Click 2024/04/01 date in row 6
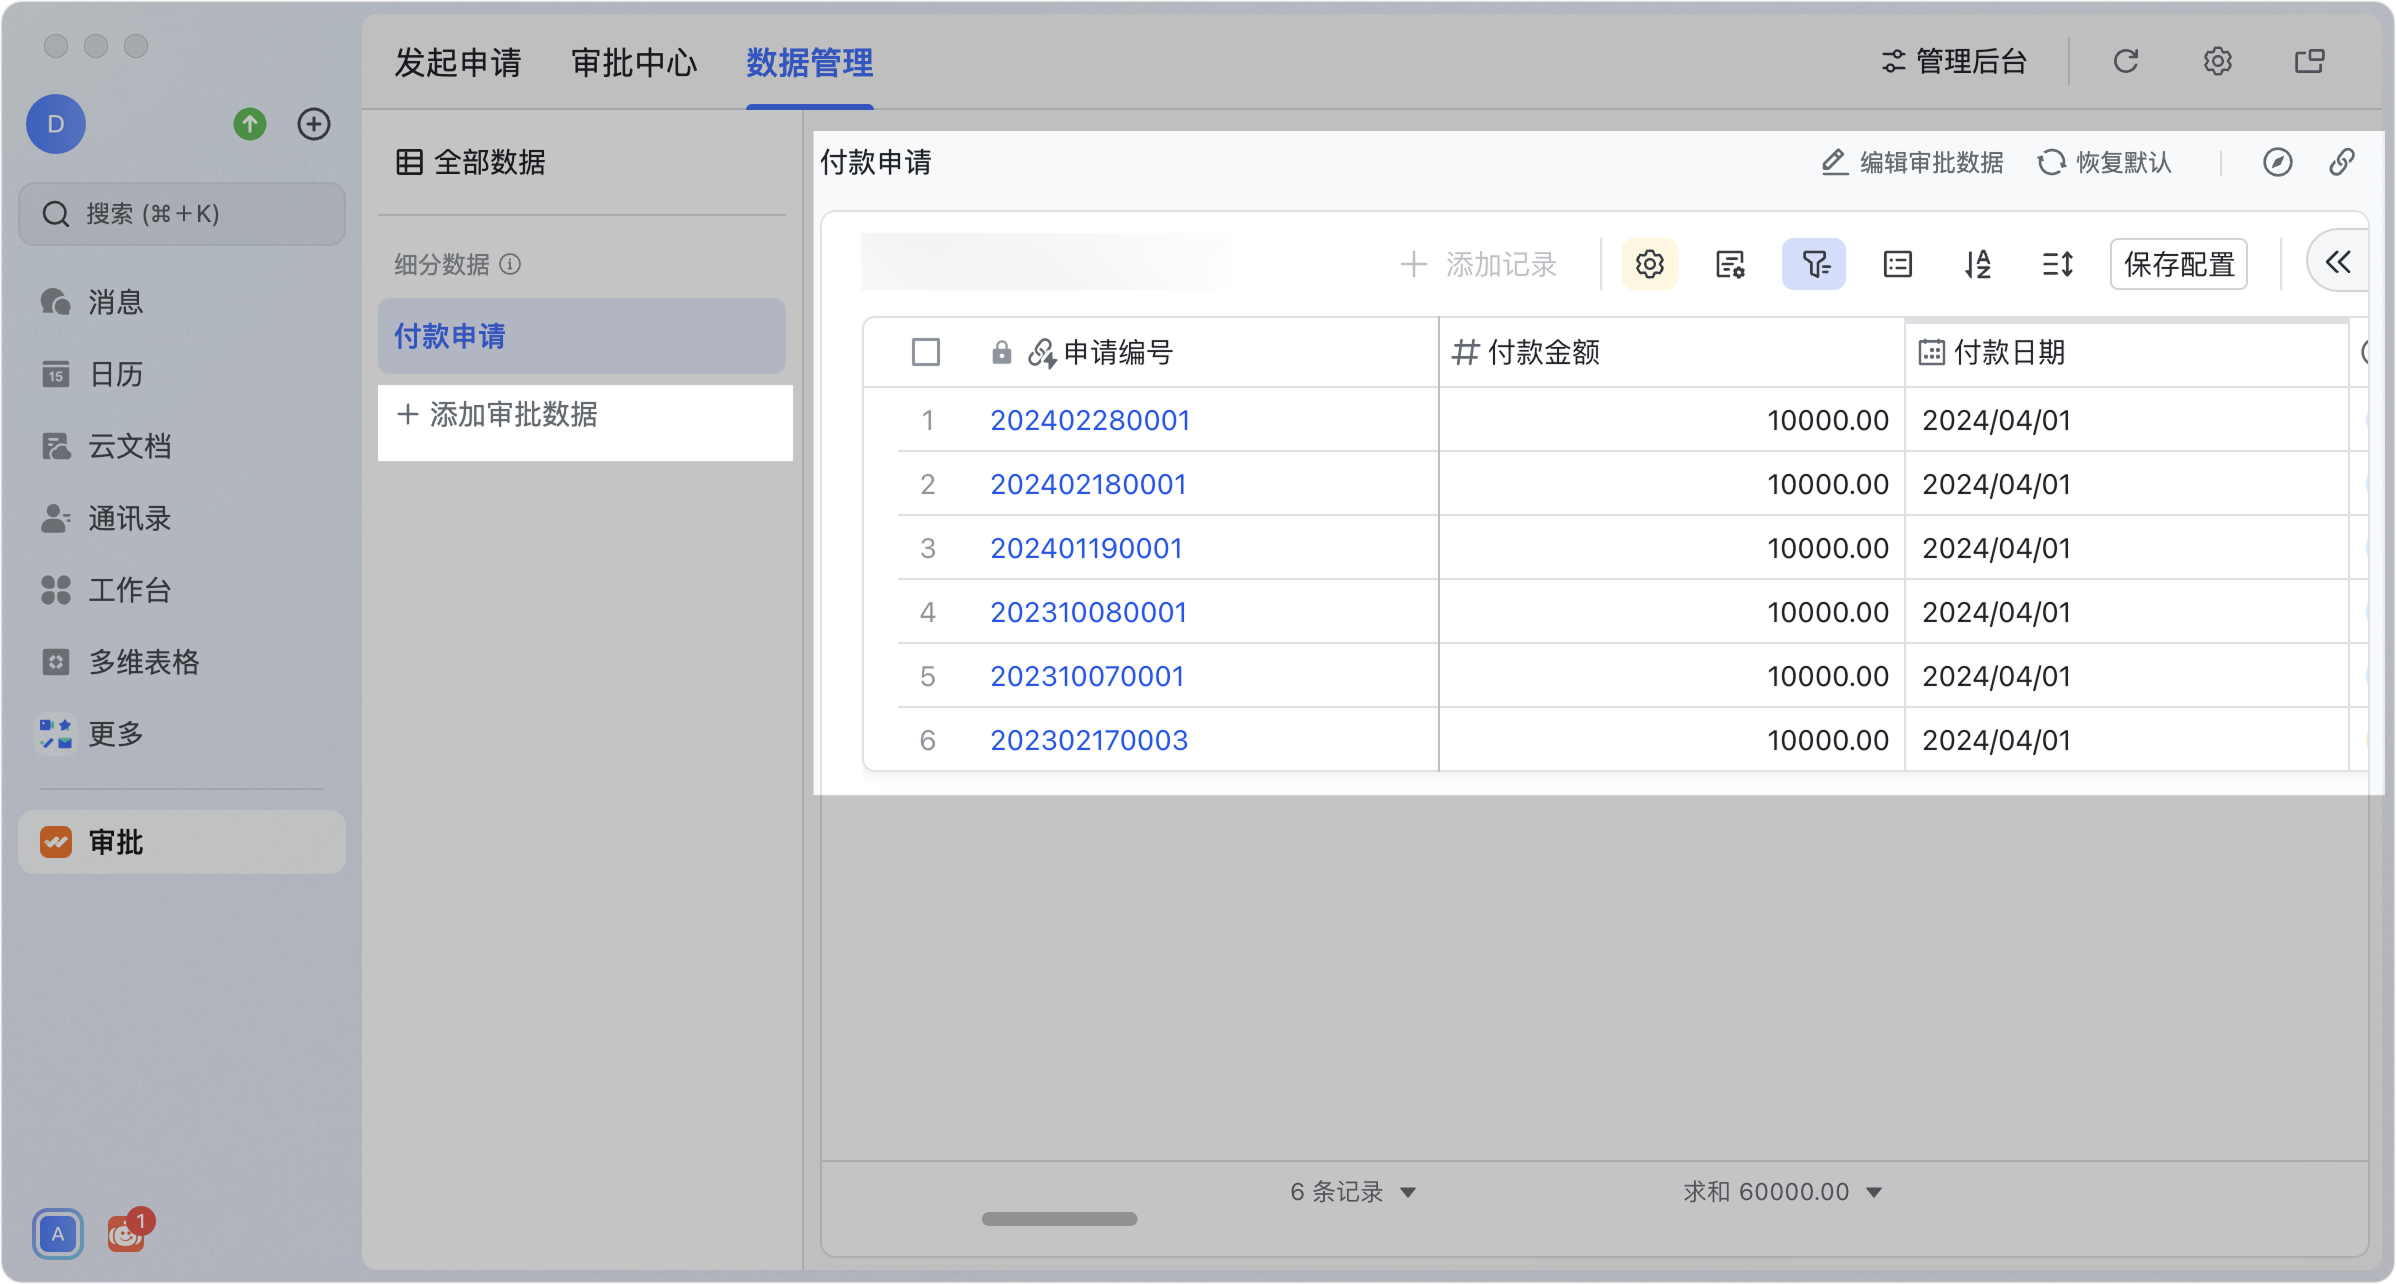This screenshot has width=2396, height=1284. pos(1996,740)
